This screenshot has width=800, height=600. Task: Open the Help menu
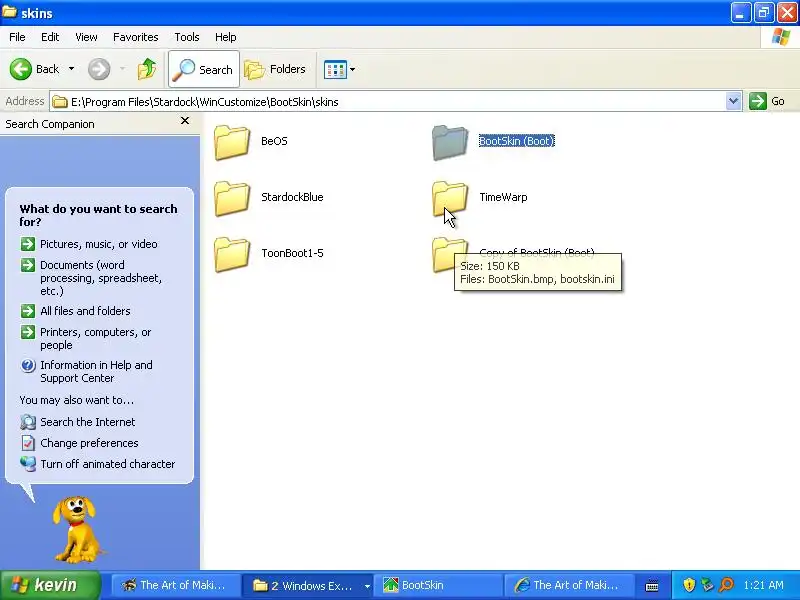(x=226, y=37)
